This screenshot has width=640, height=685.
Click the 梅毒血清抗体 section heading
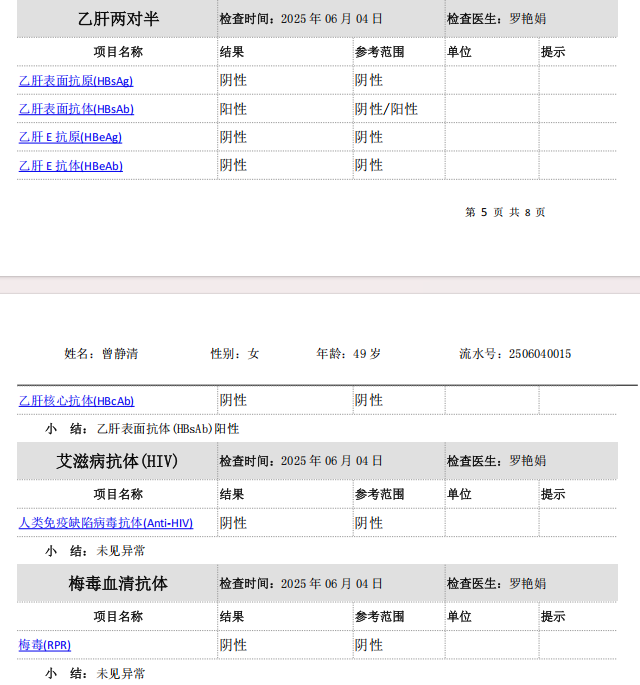[118, 584]
